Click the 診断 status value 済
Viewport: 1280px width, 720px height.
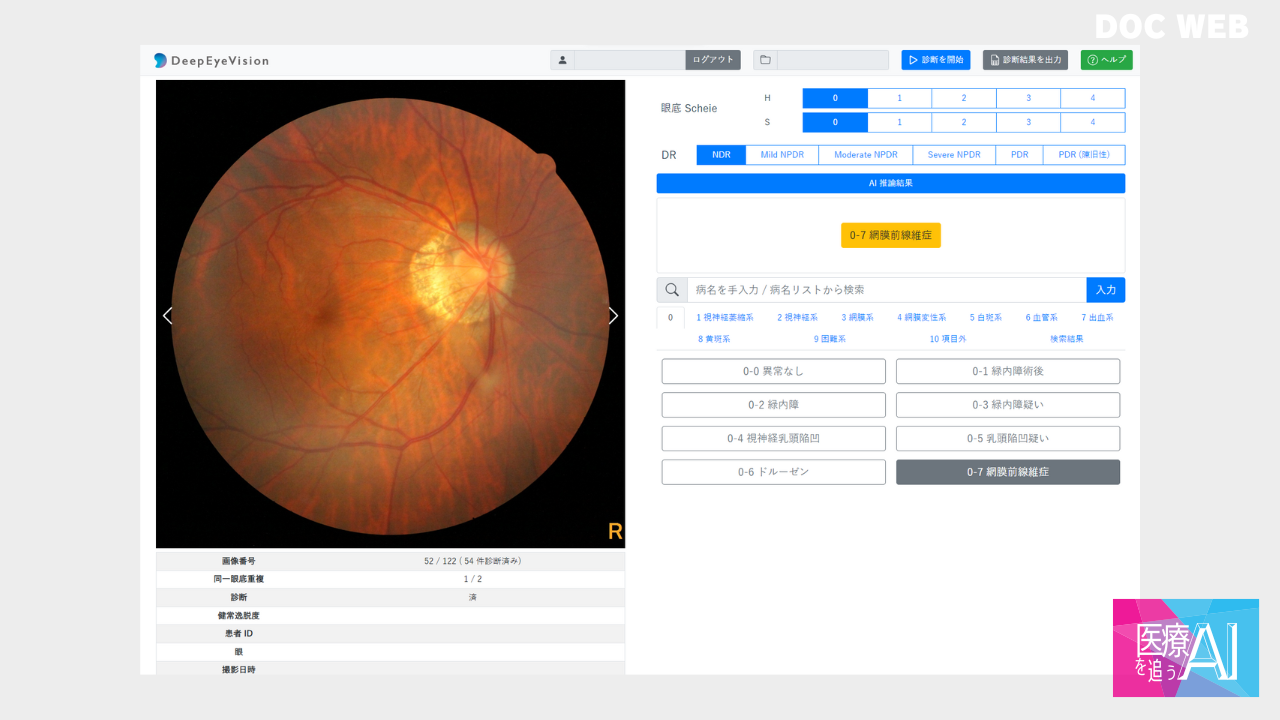coord(472,597)
